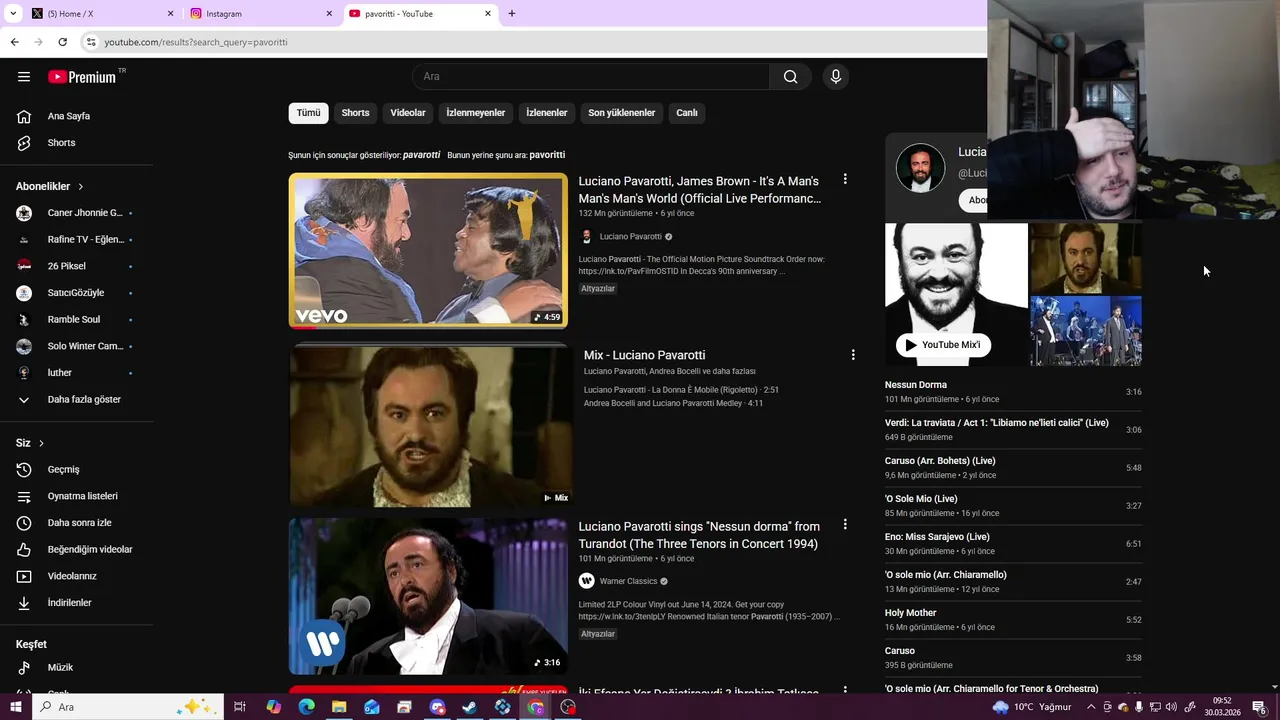This screenshot has height=720, width=1280.
Task: Select the İzlenmeyenler filter chip
Action: pyautogui.click(x=476, y=113)
